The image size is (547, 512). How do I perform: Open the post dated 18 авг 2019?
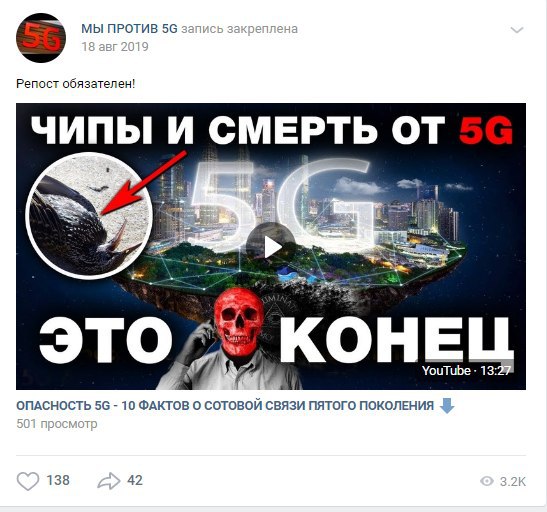115,46
